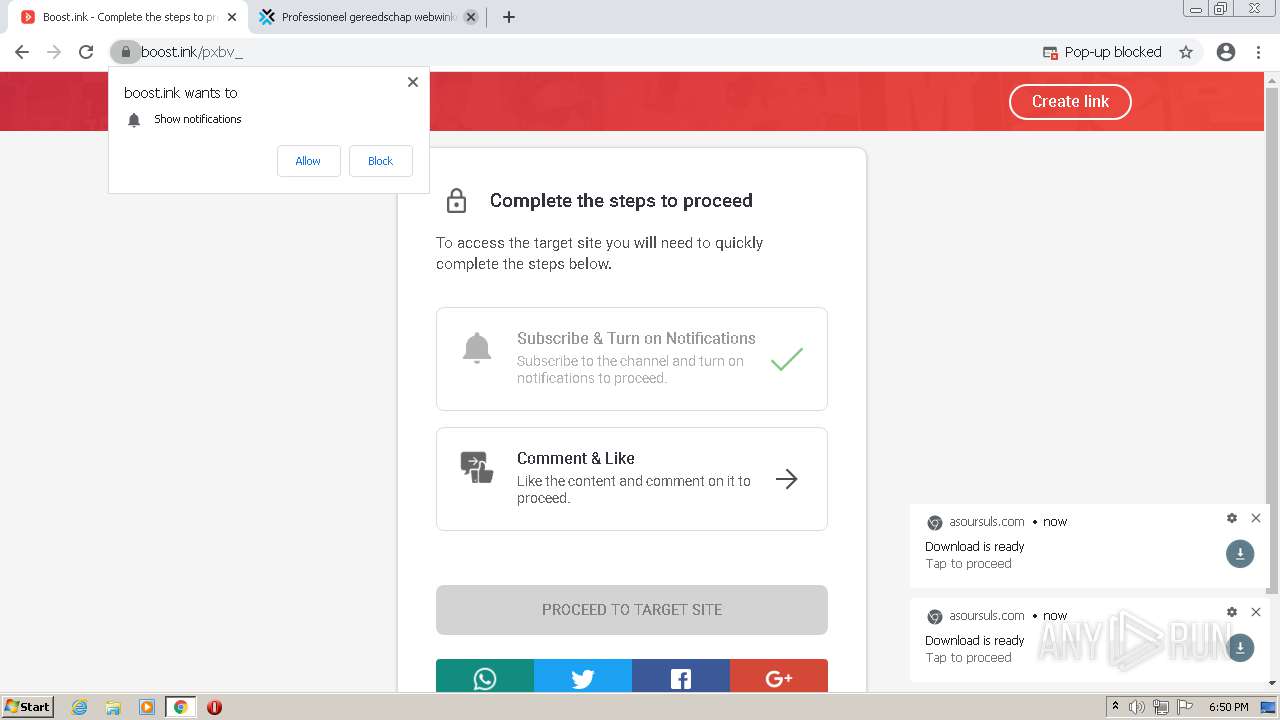The image size is (1280, 720).
Task: Click Chrome icon in taskbar
Action: coord(180,707)
